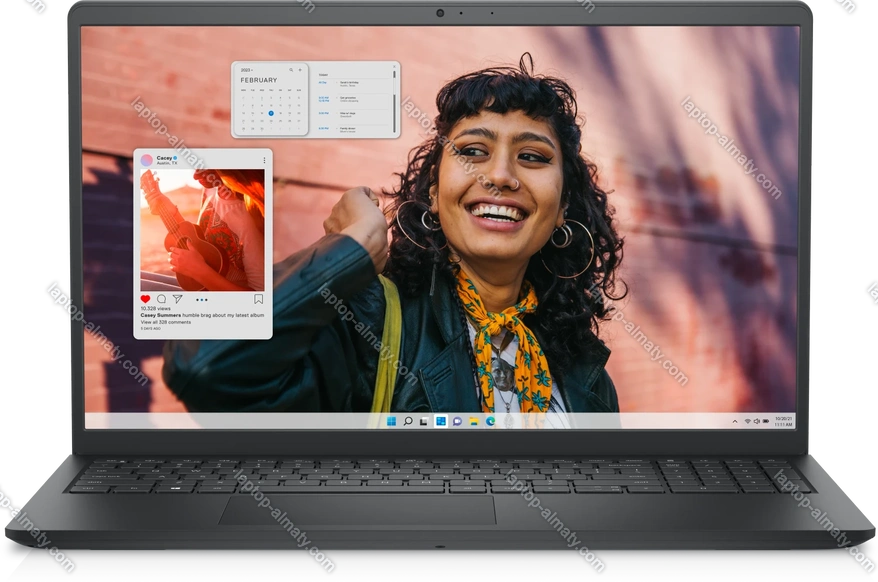Open Microsoft Edge from the taskbar
The width and height of the screenshot is (878, 582).
(x=490, y=421)
